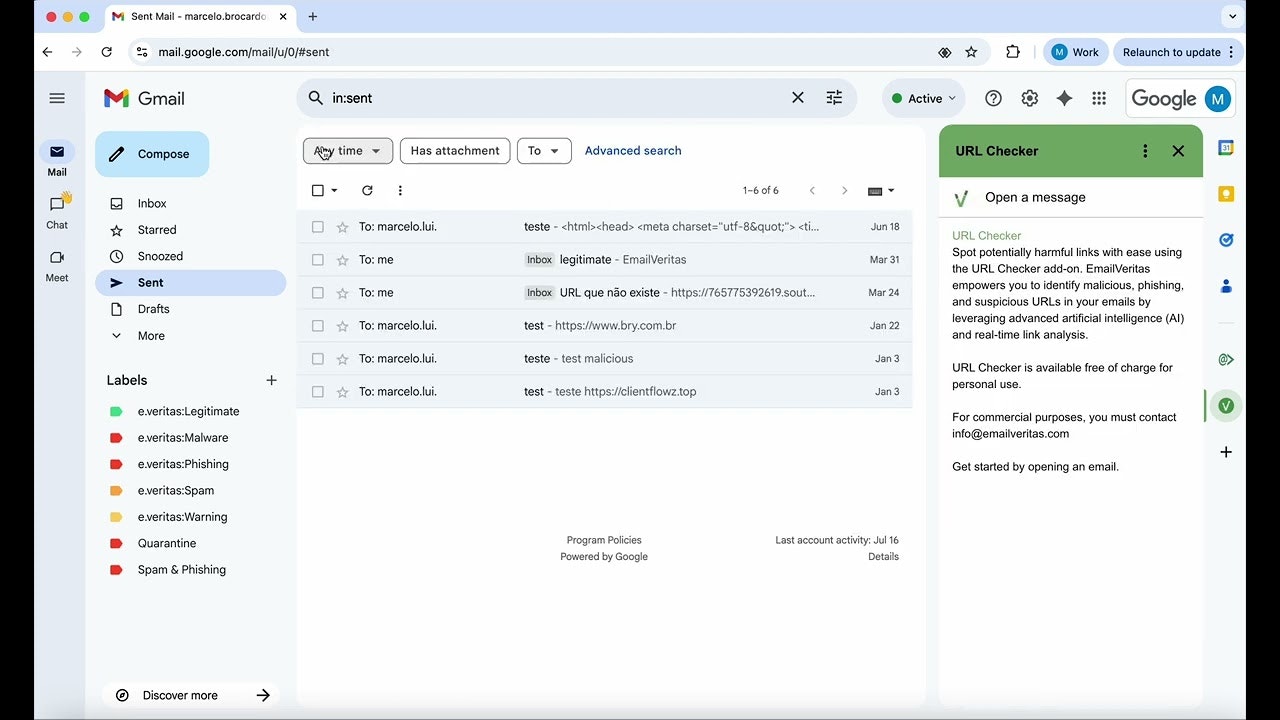Go to the Starred folder
Viewport: 1280px width, 720px height.
tap(157, 230)
